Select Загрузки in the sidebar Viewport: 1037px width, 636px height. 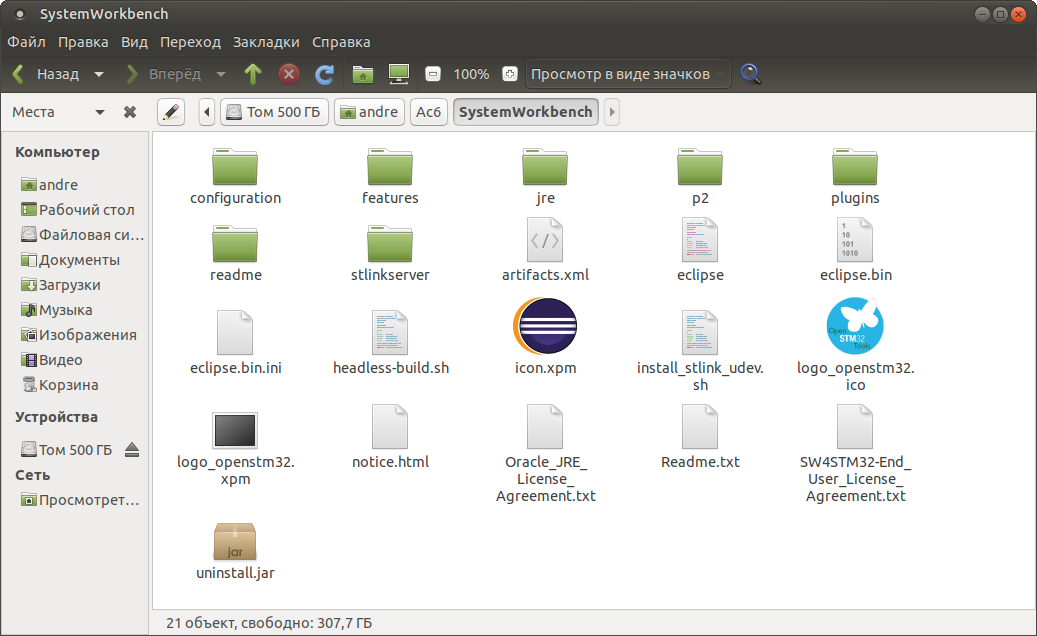pyautogui.click(x=69, y=285)
